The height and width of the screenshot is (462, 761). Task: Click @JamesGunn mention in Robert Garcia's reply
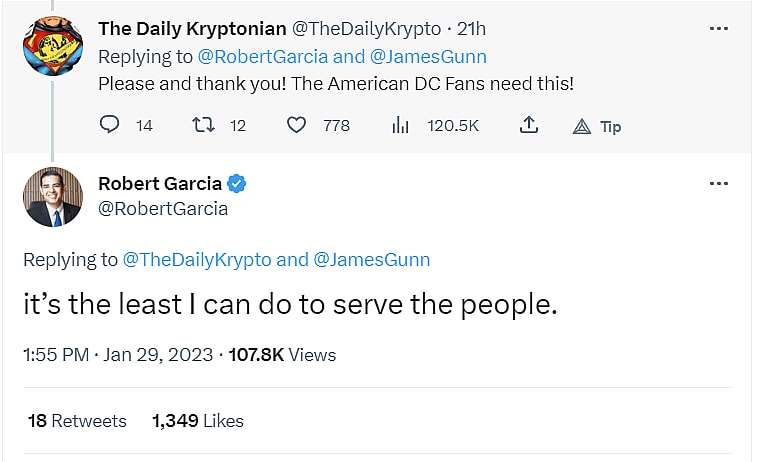point(372,260)
